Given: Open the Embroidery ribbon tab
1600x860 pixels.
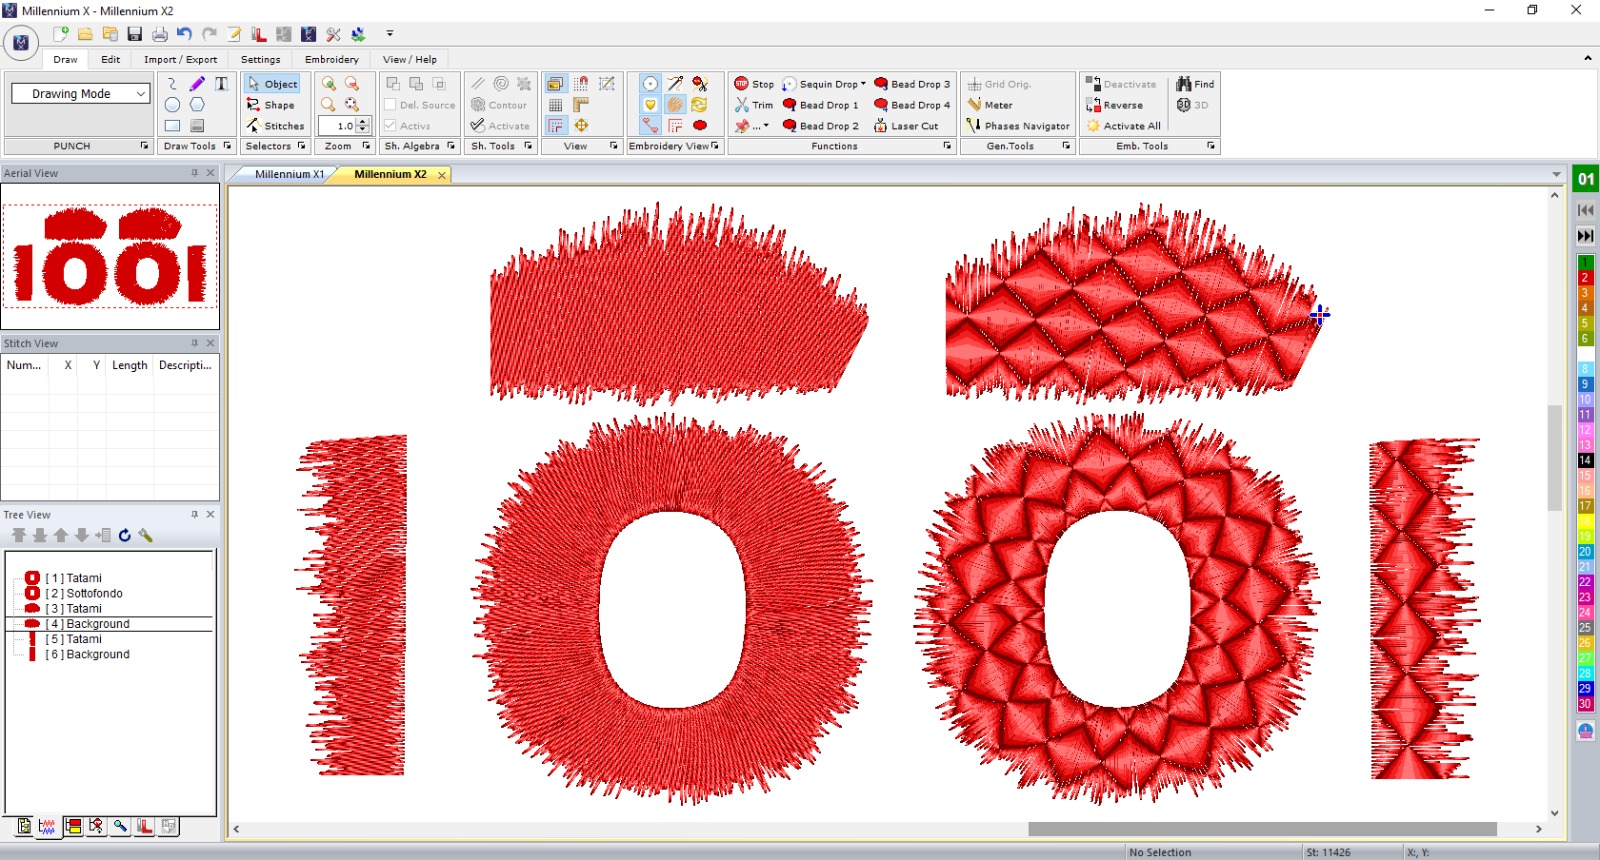Looking at the screenshot, I should tap(332, 59).
